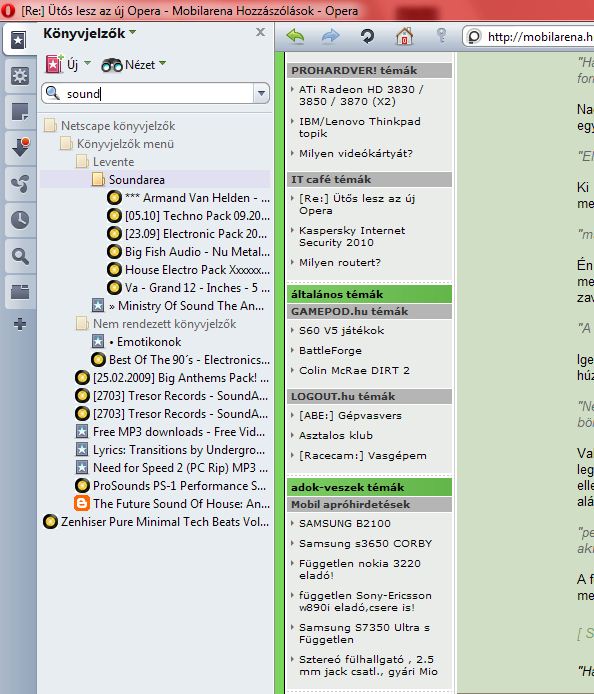Open Best Of The 90's bookmark
594x694 pixels.
[x=181, y=360]
